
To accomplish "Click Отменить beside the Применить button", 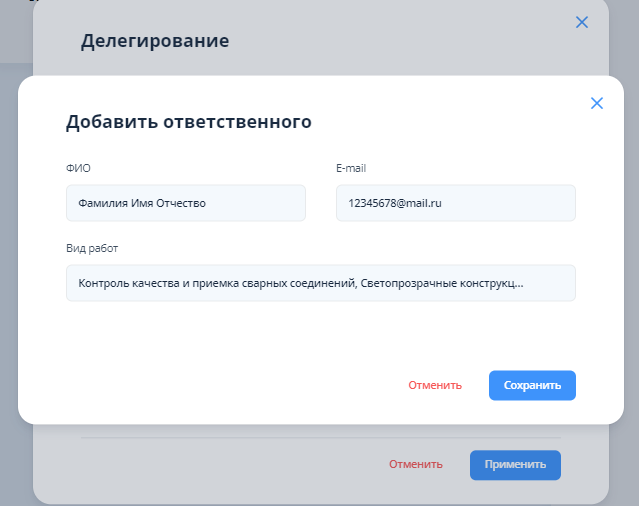I will click(x=416, y=464).
